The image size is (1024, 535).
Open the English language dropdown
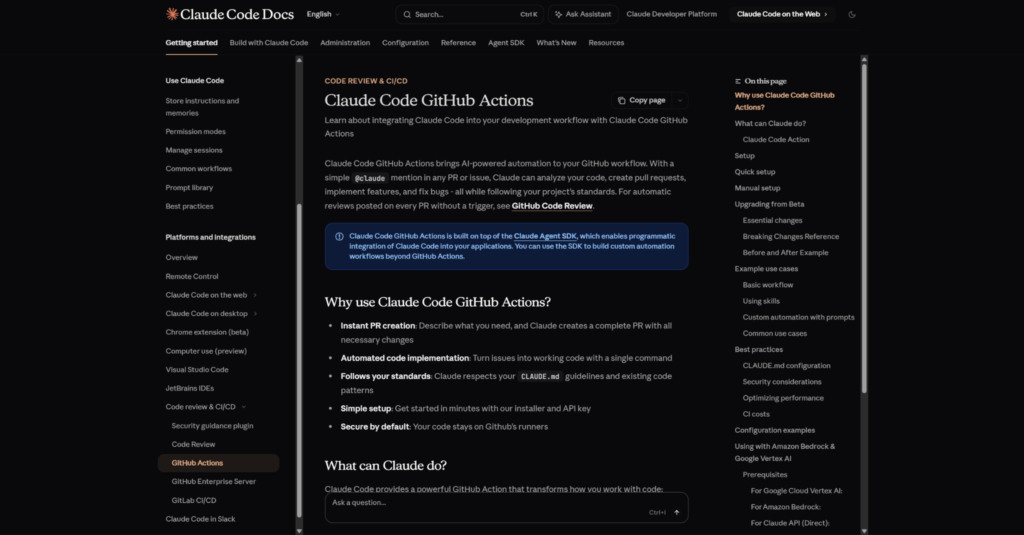[323, 14]
